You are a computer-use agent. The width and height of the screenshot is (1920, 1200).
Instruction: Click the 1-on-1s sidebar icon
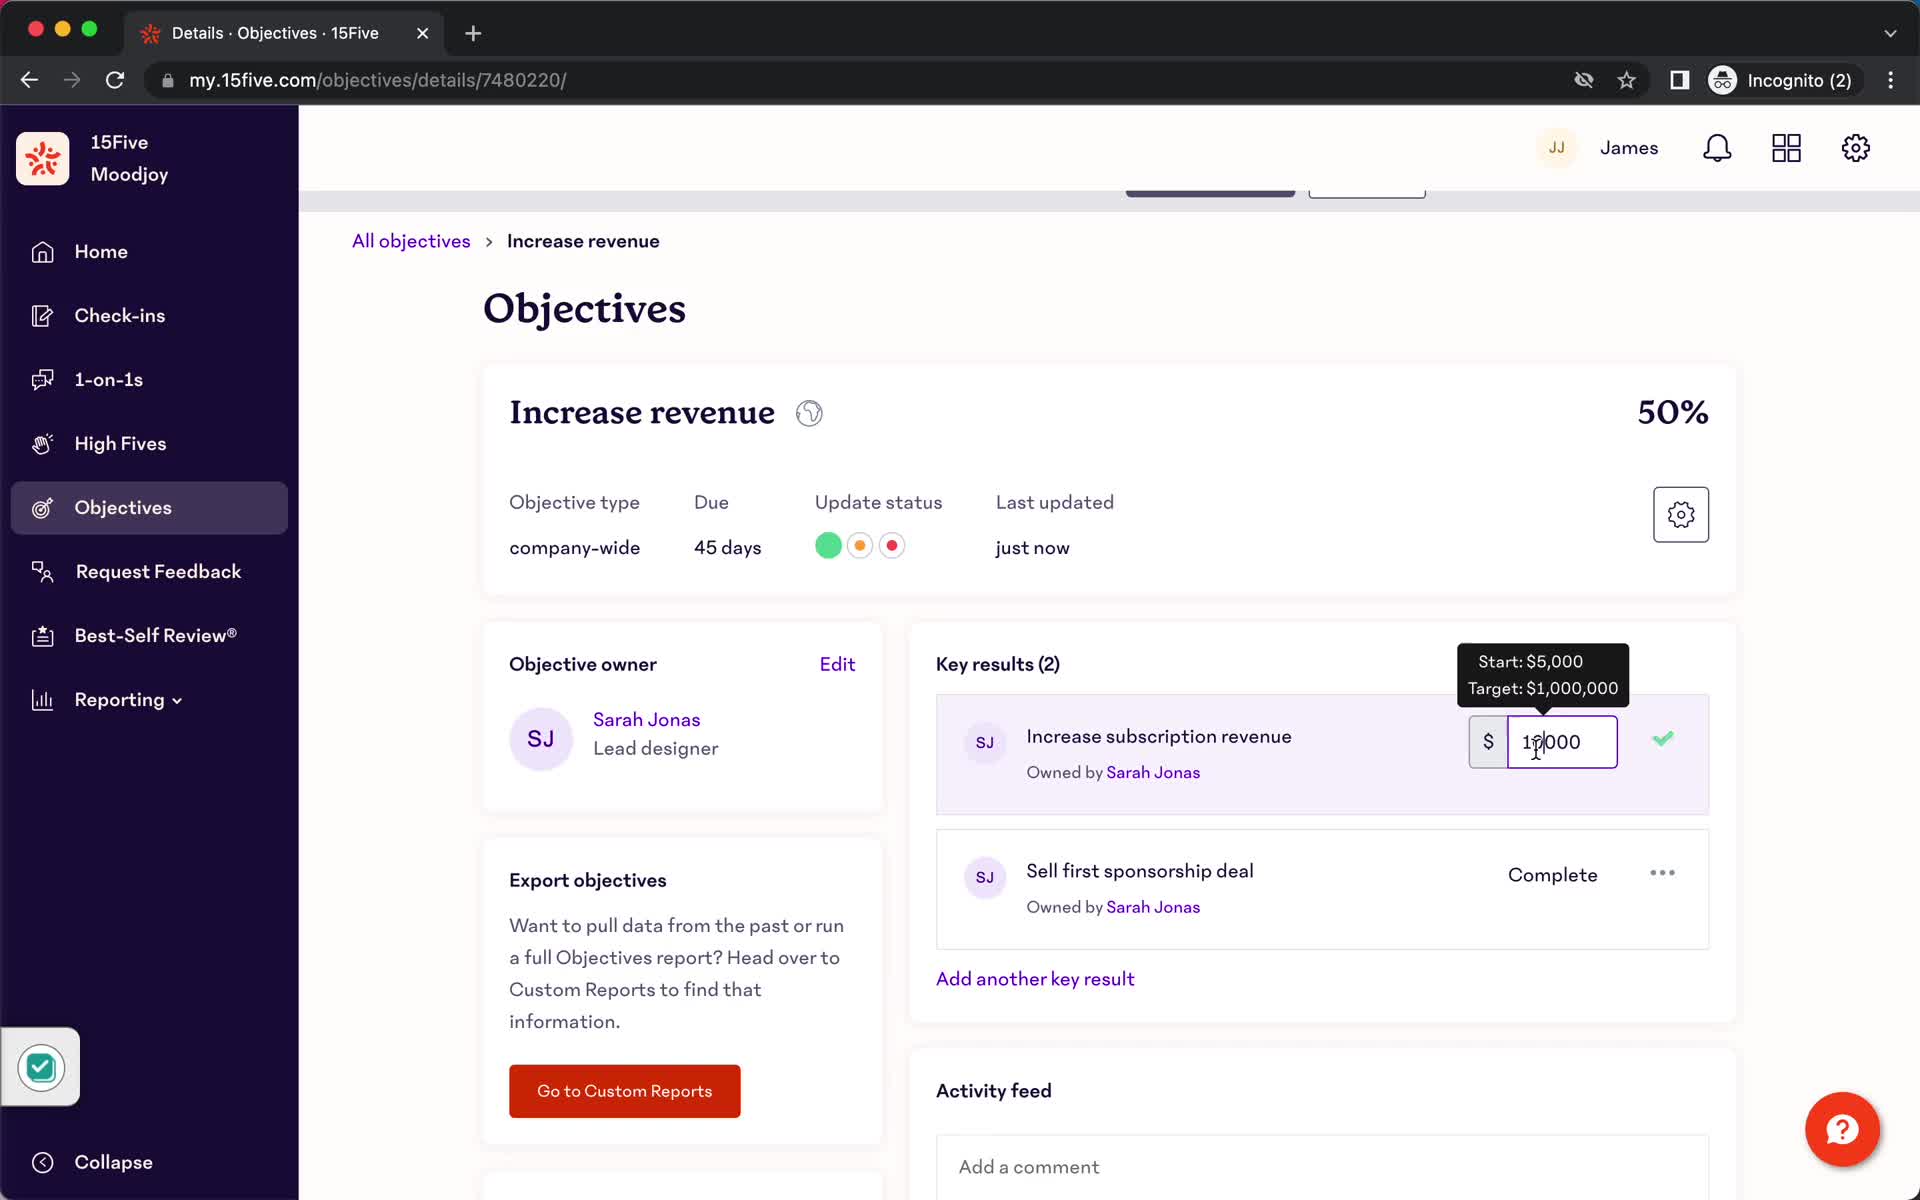tap(41, 380)
